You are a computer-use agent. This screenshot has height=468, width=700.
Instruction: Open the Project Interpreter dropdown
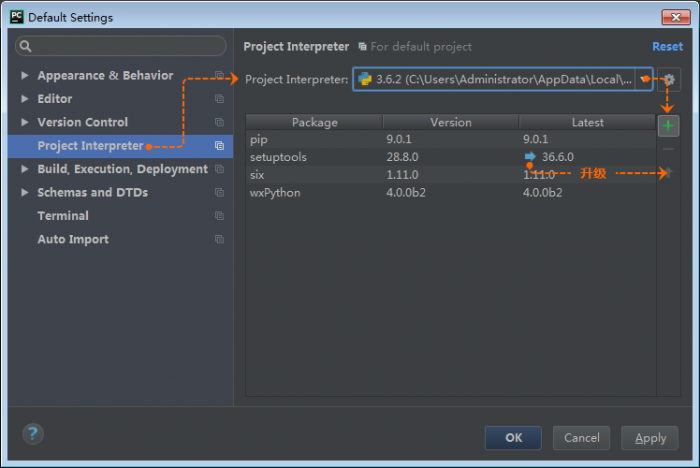pos(643,80)
